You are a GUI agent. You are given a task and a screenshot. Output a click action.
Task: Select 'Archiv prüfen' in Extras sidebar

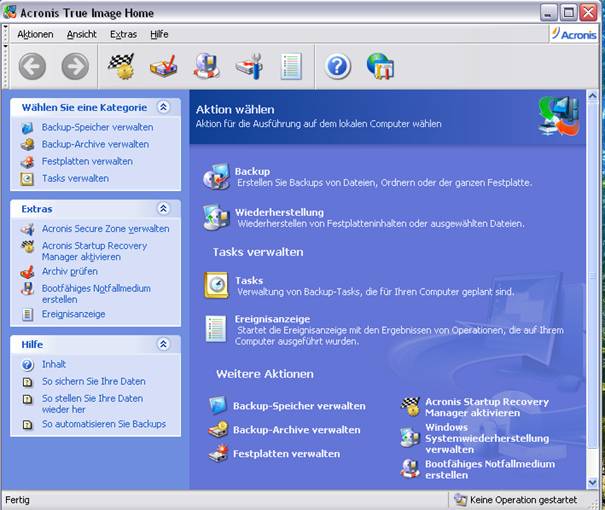pos(70,272)
